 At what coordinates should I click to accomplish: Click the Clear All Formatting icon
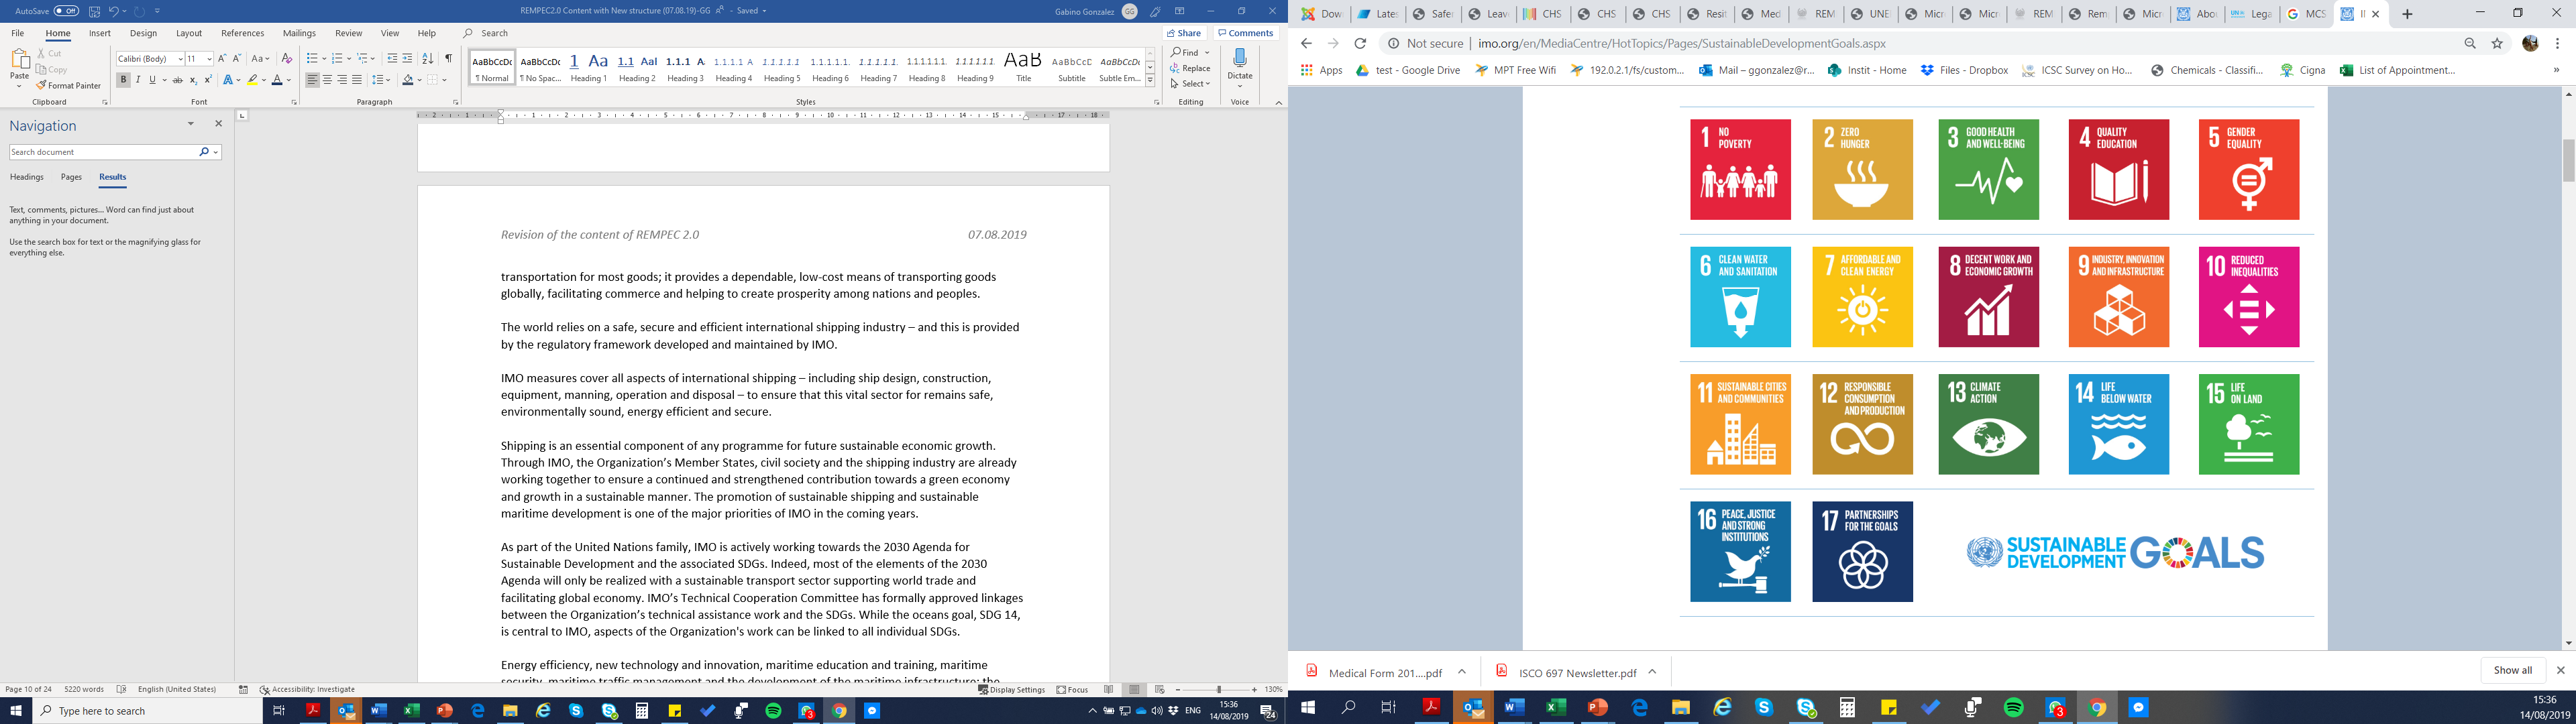[x=287, y=59]
